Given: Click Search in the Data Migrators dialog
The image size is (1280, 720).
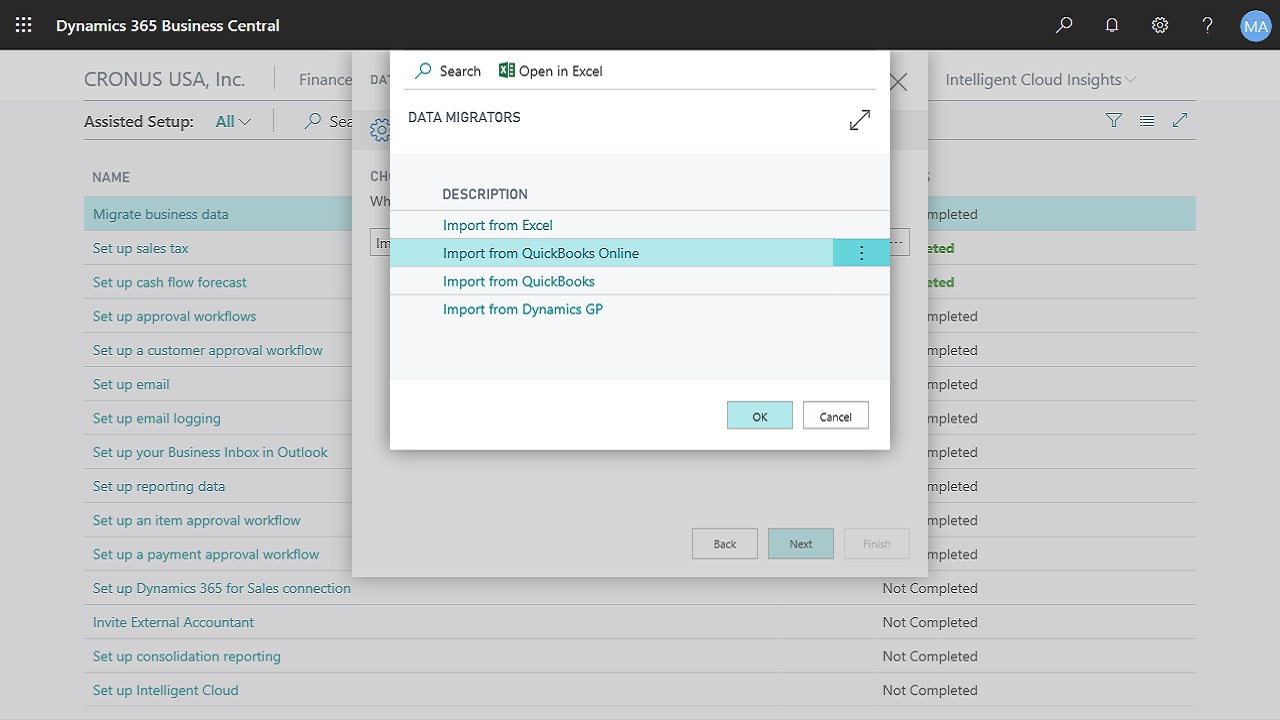Looking at the screenshot, I should tap(448, 71).
